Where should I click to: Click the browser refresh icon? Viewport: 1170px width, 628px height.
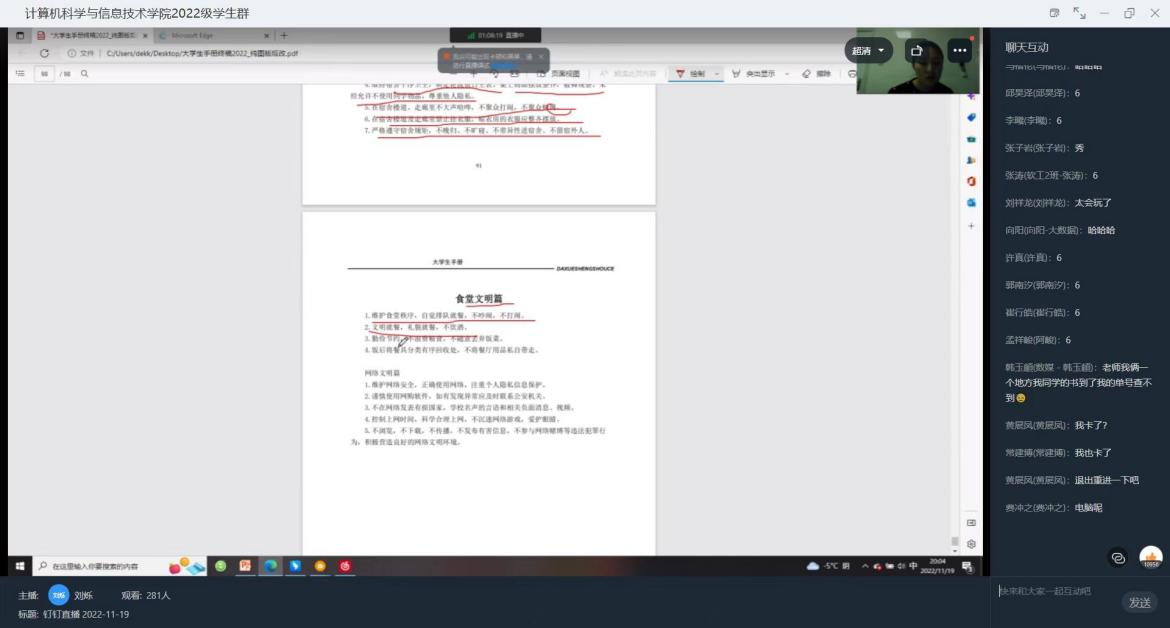point(44,53)
